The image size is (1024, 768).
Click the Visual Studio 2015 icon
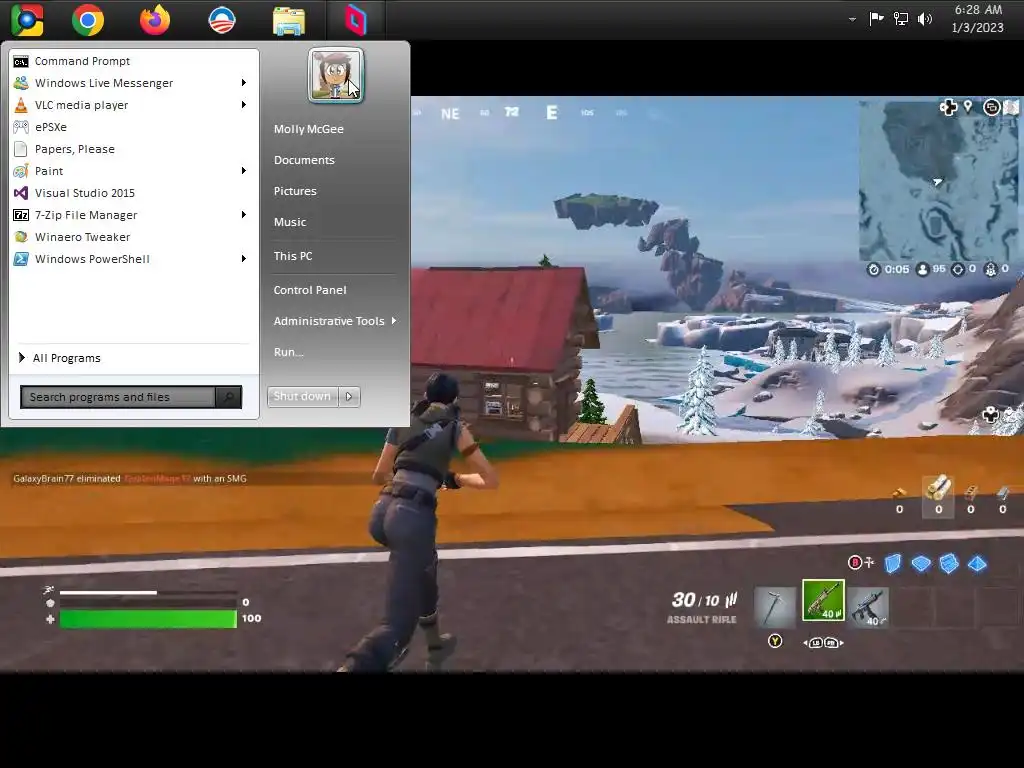[x=21, y=193]
